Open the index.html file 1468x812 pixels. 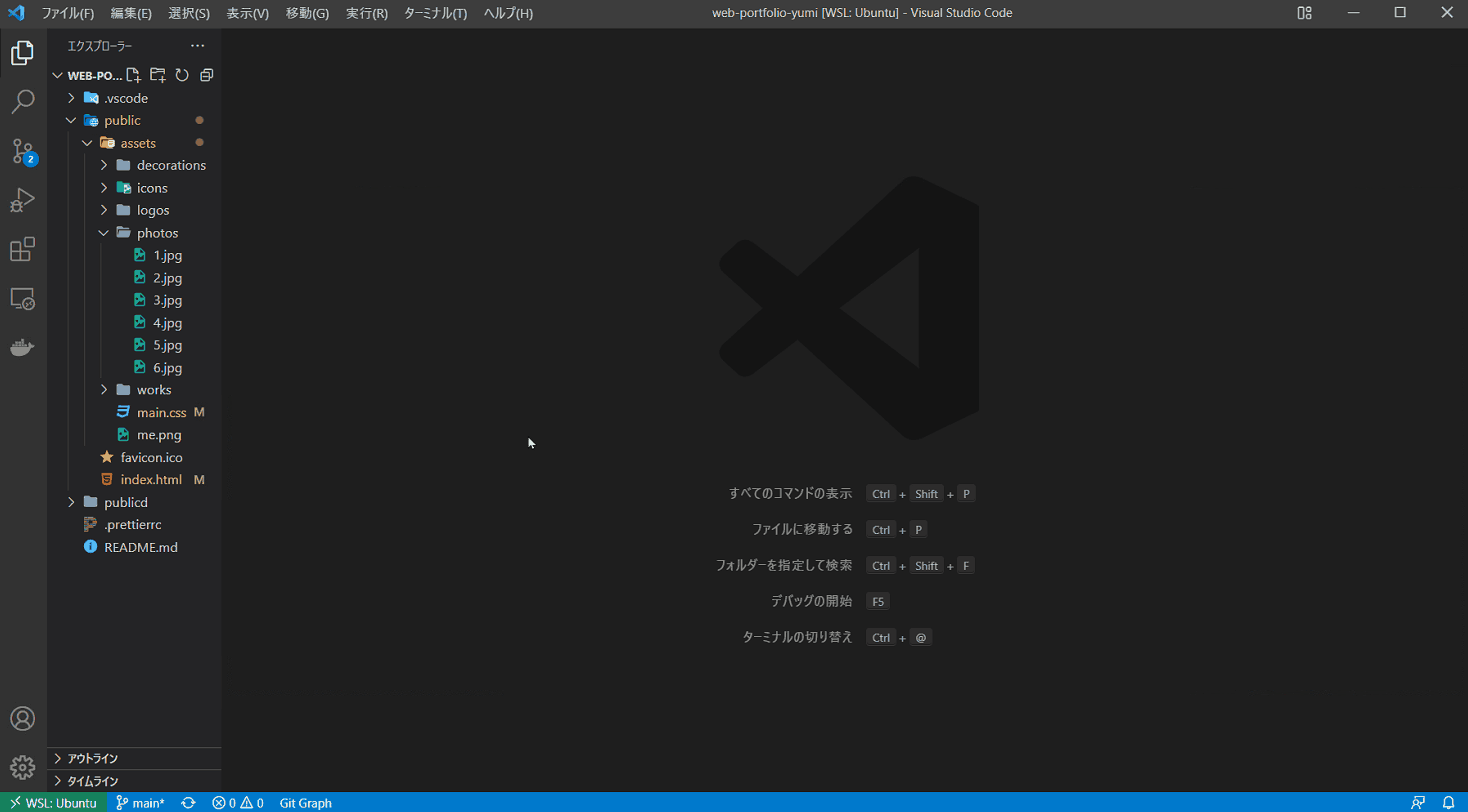134,480
